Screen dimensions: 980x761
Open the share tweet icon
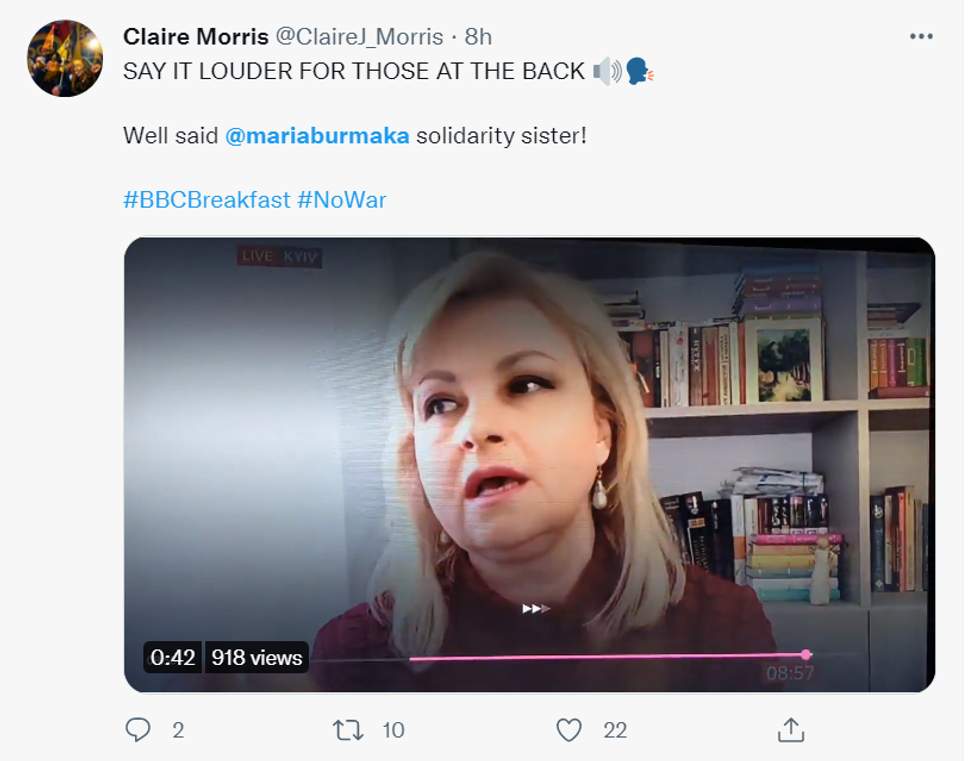click(790, 730)
